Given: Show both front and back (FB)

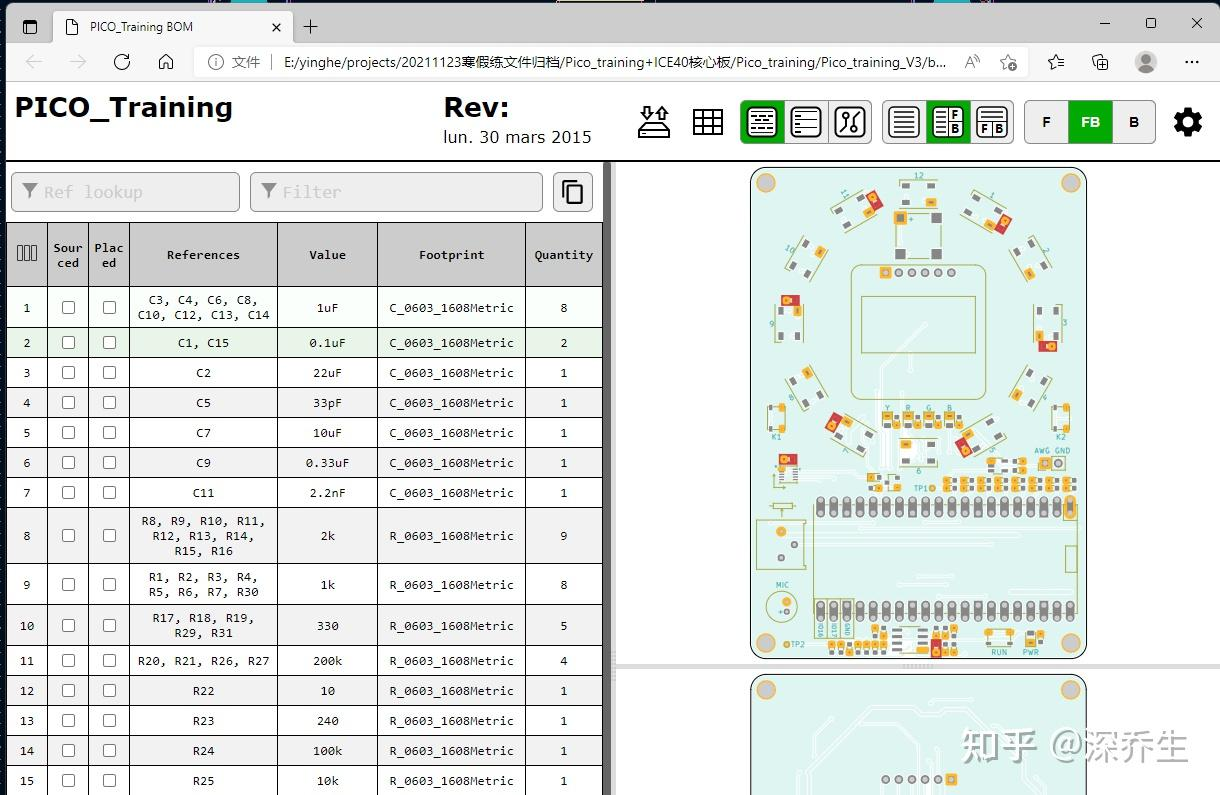Looking at the screenshot, I should [1090, 122].
